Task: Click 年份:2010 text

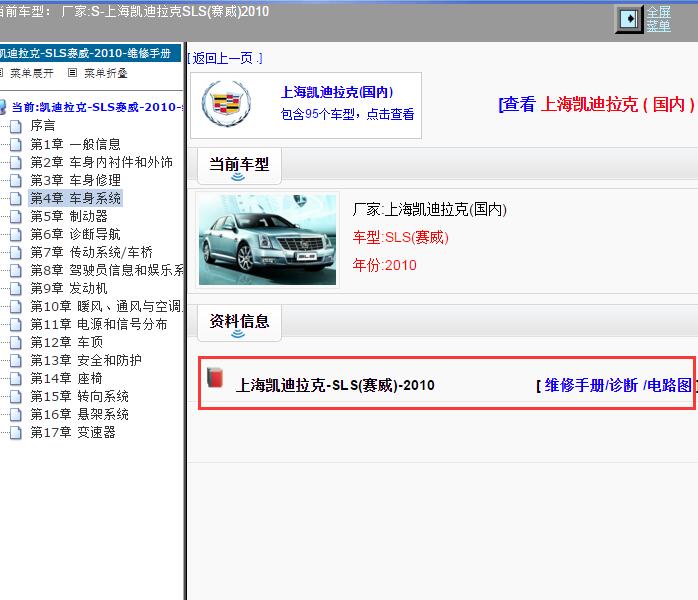Action: tap(385, 265)
